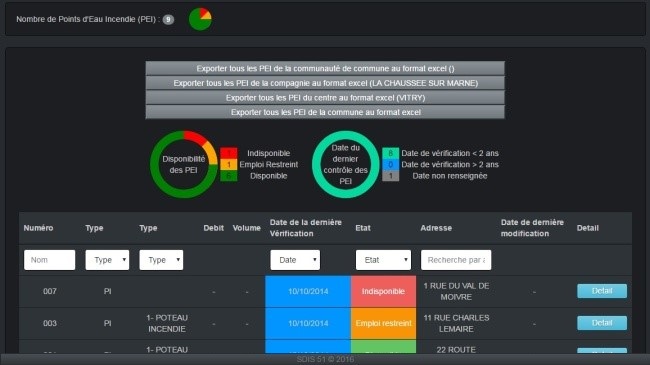Screen dimensions: 650x365
Task: Click the Disponible legend label
Action: pos(269,176)
